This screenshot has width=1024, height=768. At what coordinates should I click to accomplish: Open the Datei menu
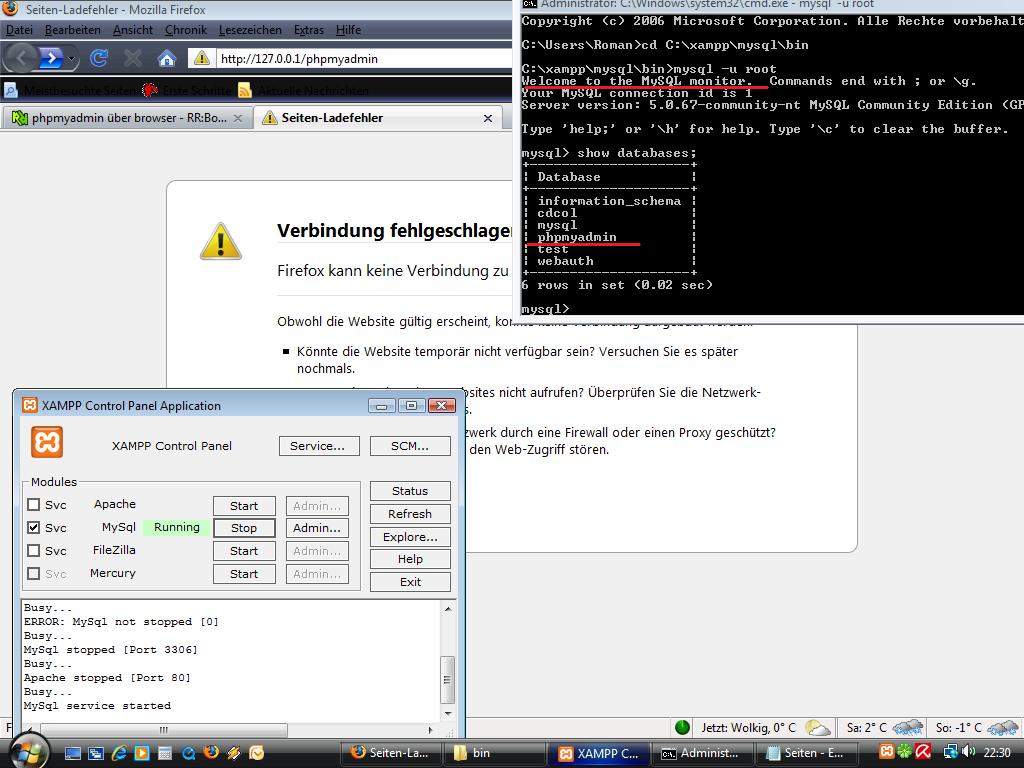pos(19,30)
